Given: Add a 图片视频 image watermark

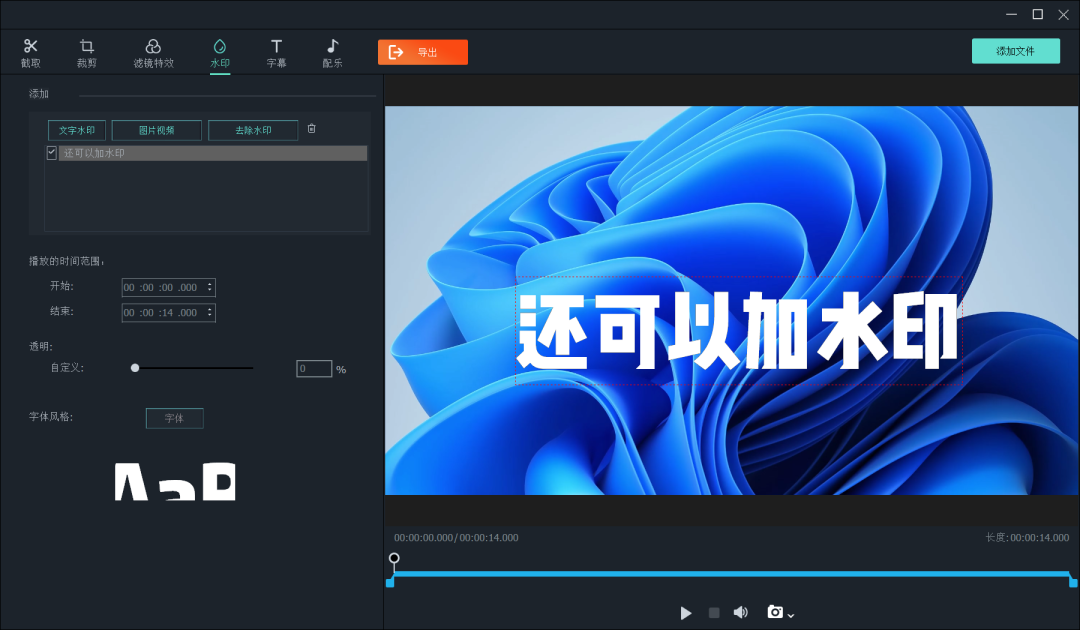Looking at the screenshot, I should click(x=156, y=130).
